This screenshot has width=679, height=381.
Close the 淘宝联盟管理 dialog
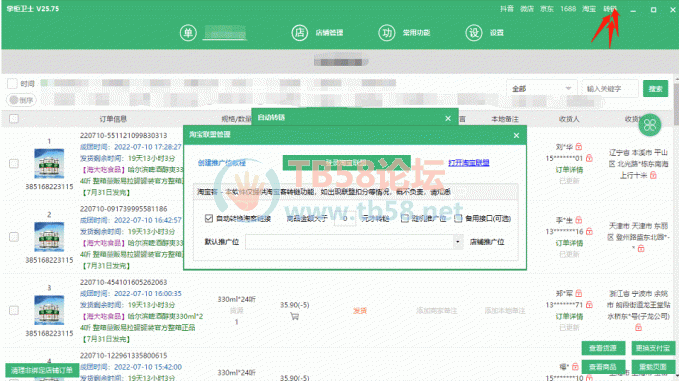(516, 136)
